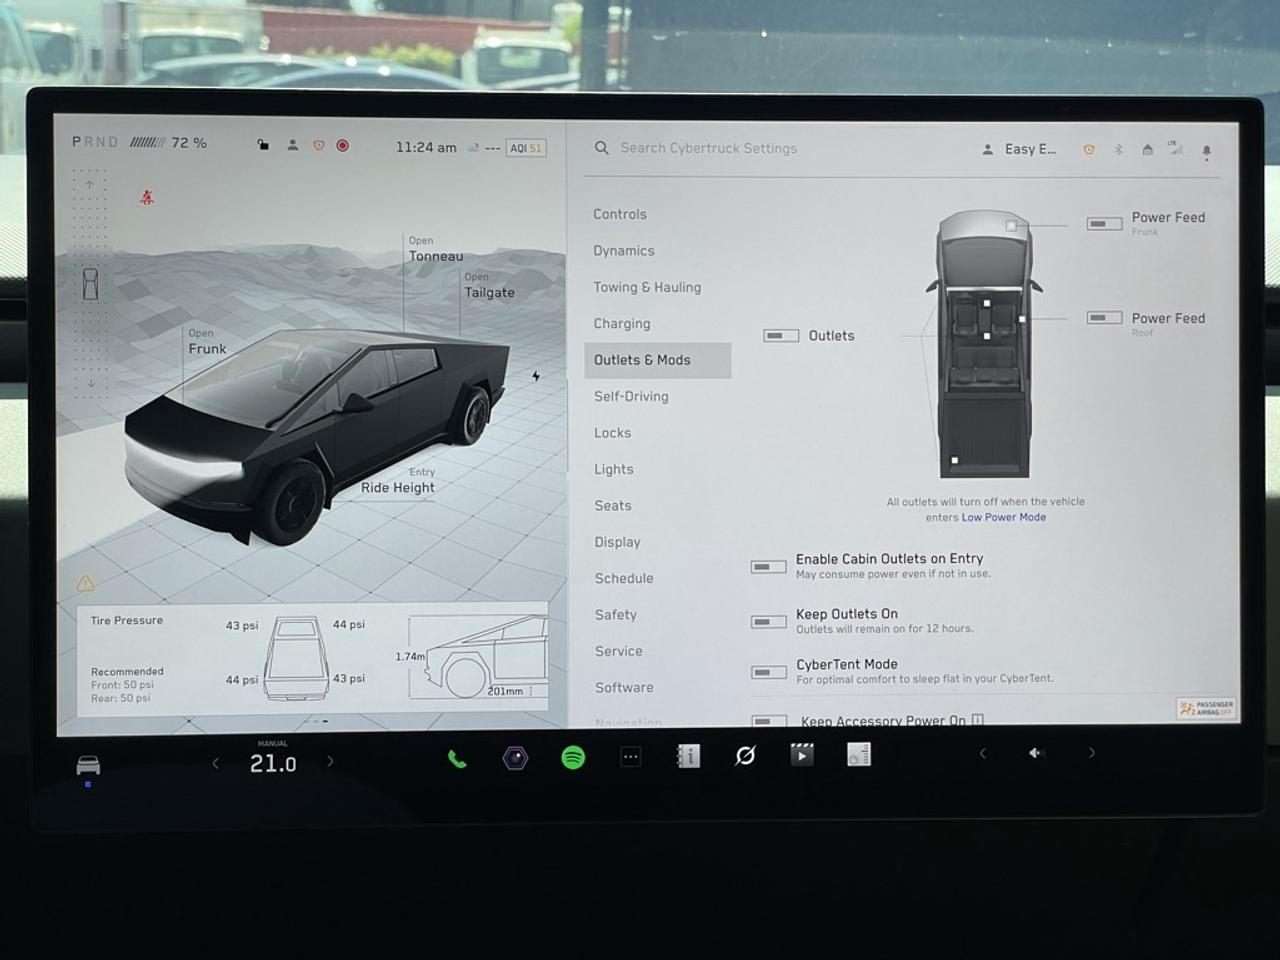The height and width of the screenshot is (960, 1280).
Task: Open the Safety settings menu
Action: [x=616, y=615]
